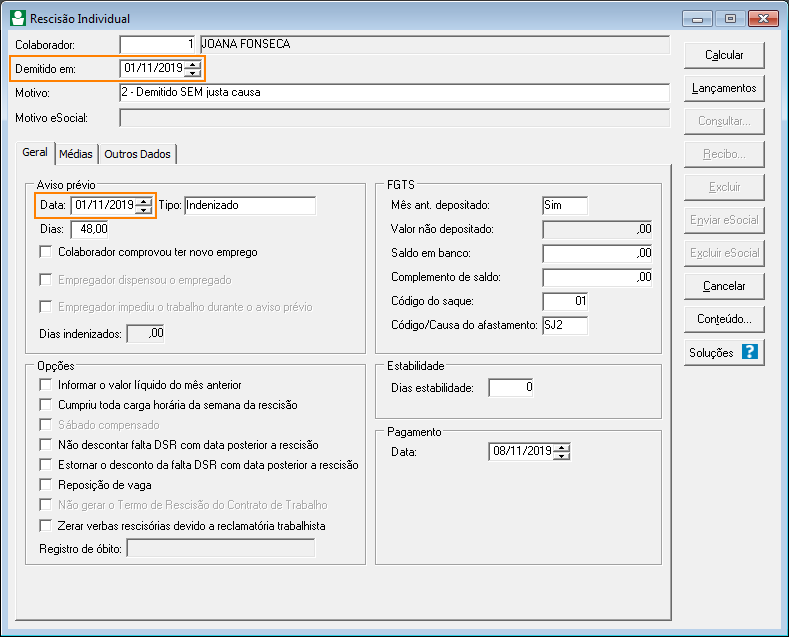
Task: Click the Calcular button
Action: [x=724, y=55]
